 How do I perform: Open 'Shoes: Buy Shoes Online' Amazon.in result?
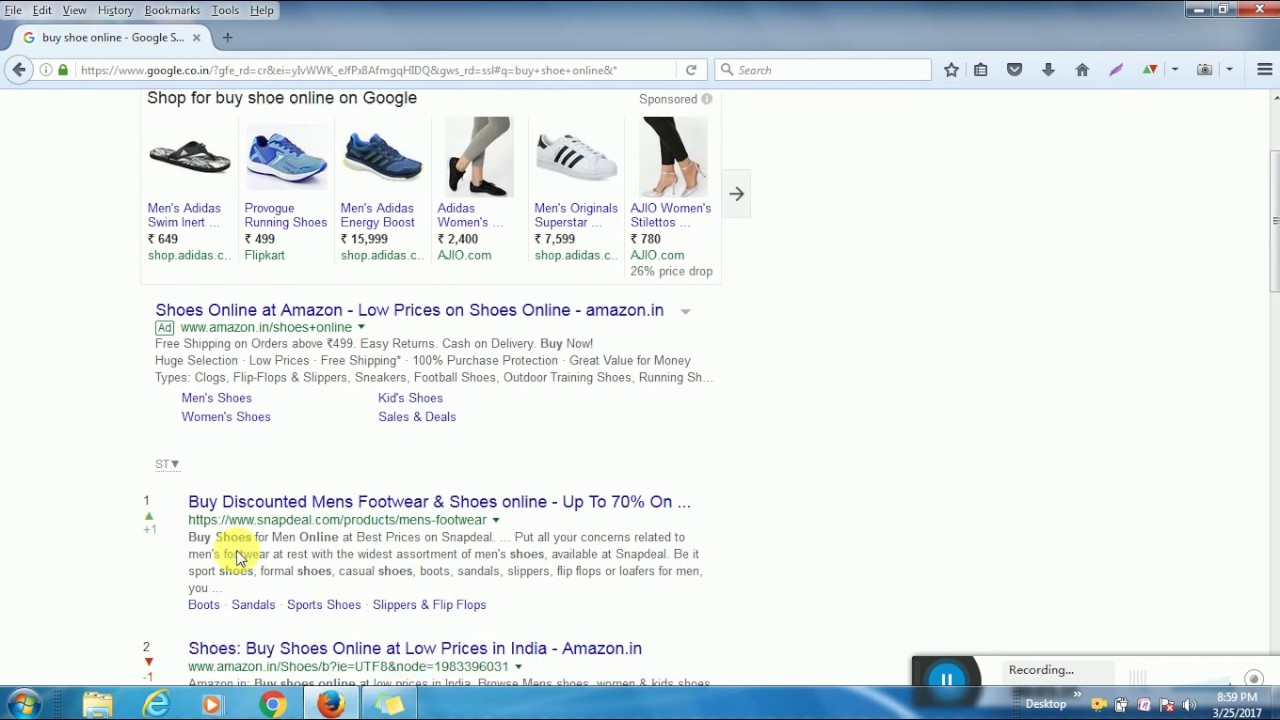click(x=415, y=648)
